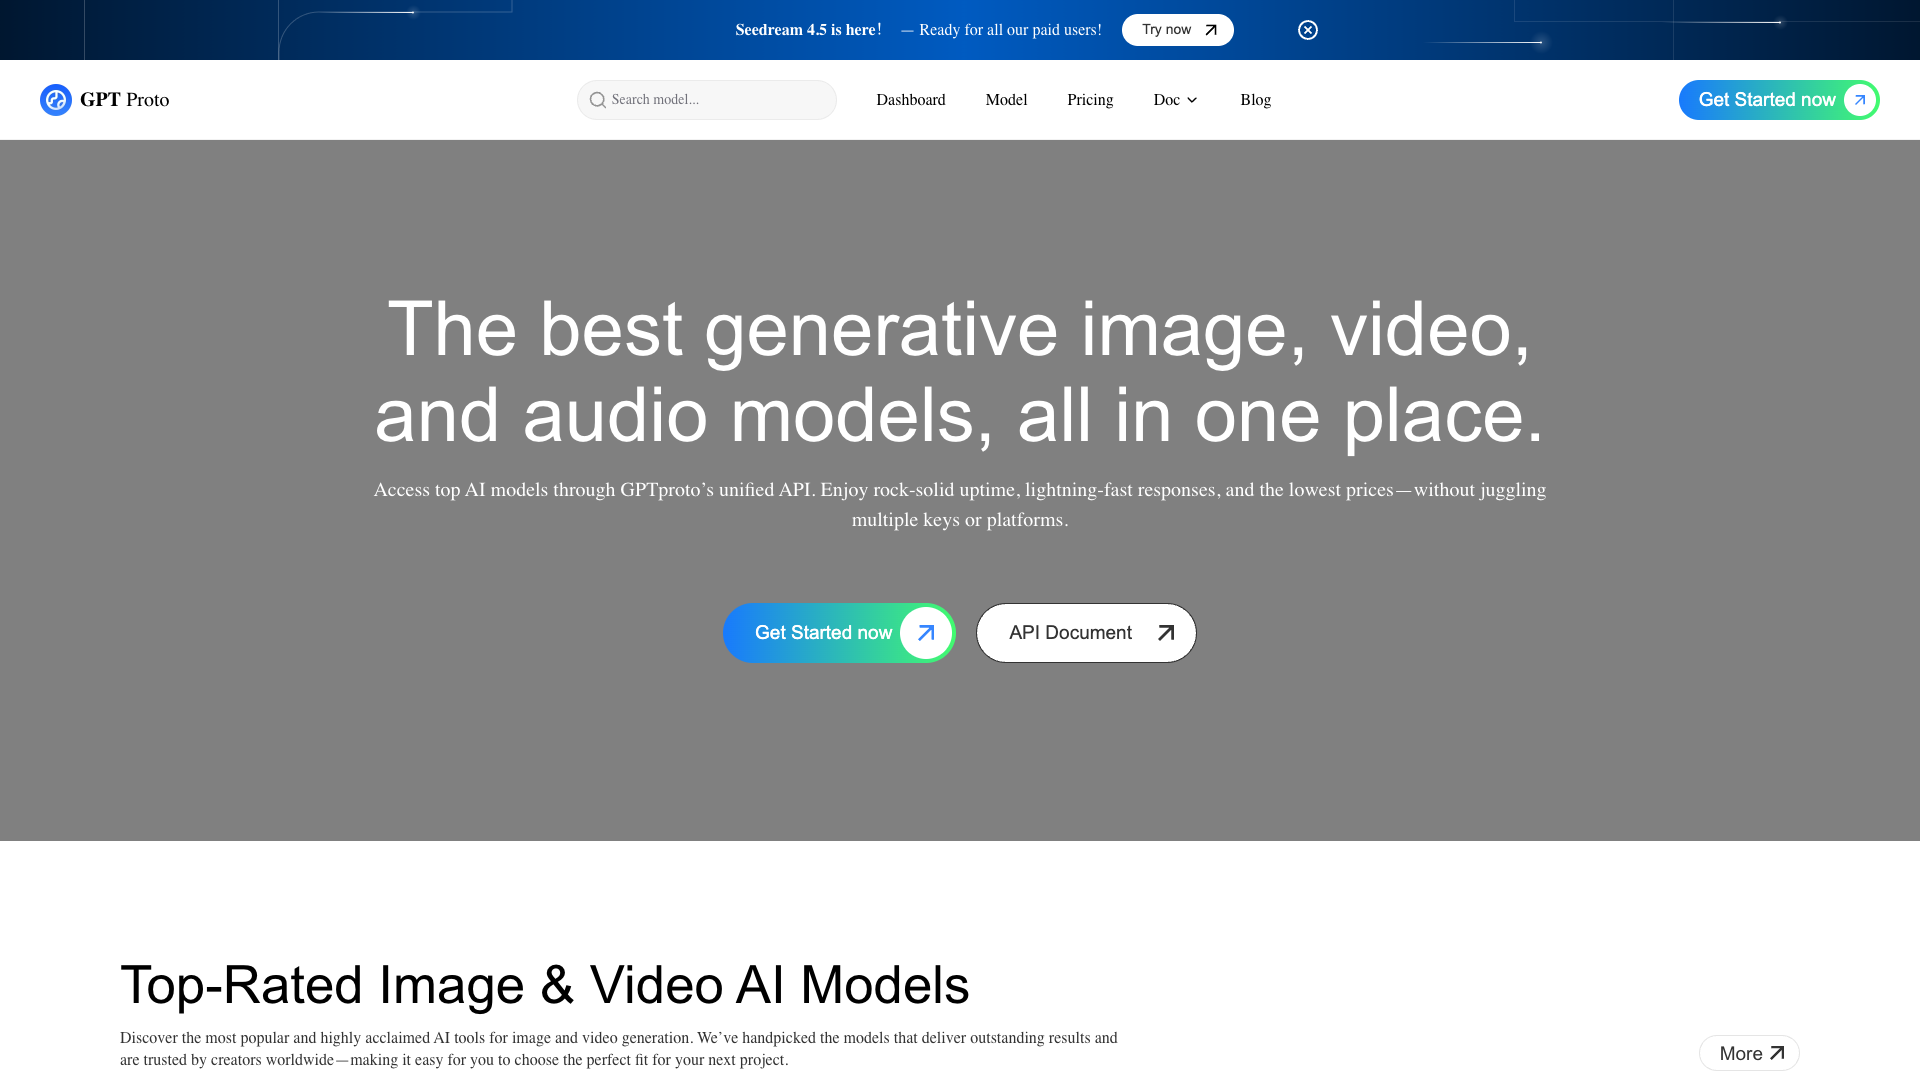Click the GPT Proto logo icon

[x=56, y=100]
